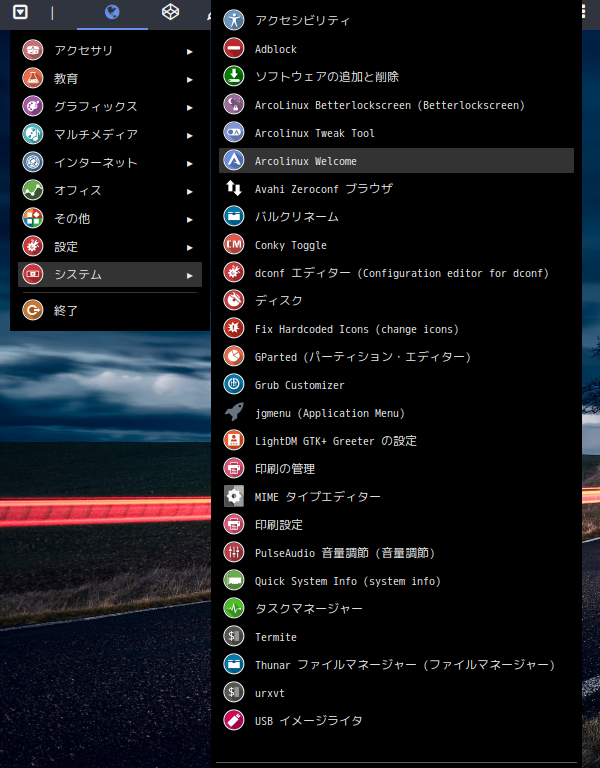600x768 pixels.
Task: Click the PulseAudio mixer icon
Action: [234, 552]
